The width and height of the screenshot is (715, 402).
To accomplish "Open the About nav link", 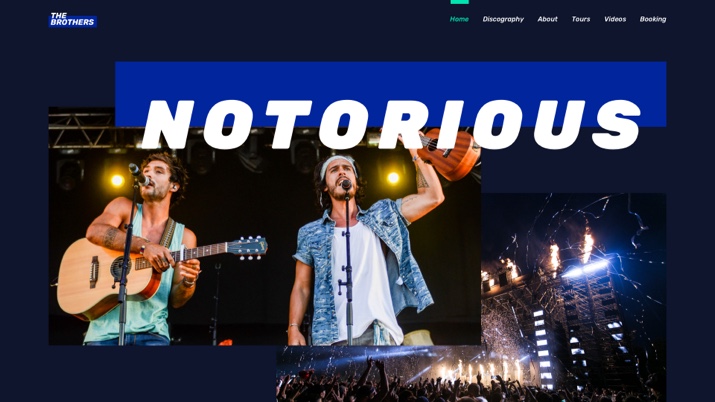I will pos(547,19).
